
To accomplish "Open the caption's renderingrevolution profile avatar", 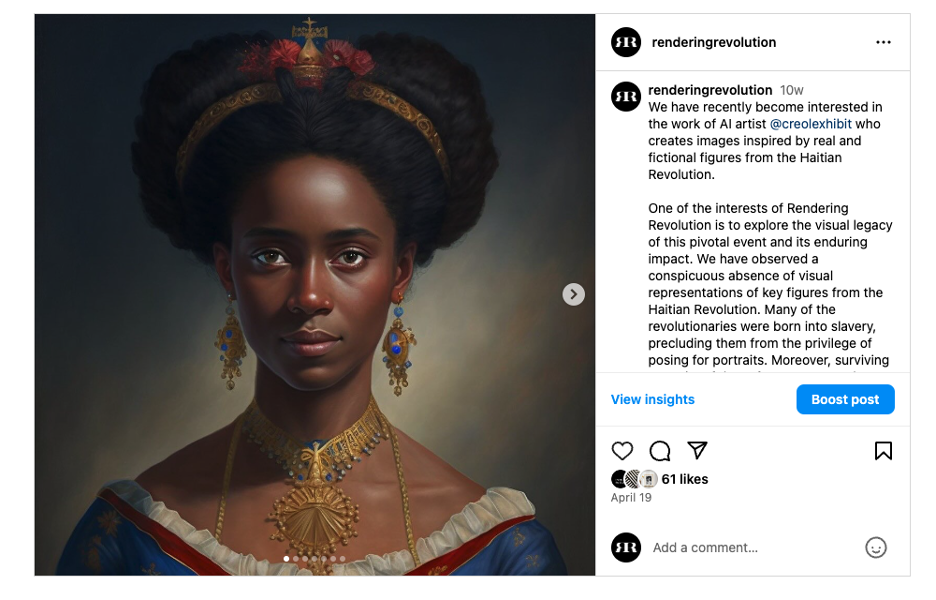I will click(626, 97).
